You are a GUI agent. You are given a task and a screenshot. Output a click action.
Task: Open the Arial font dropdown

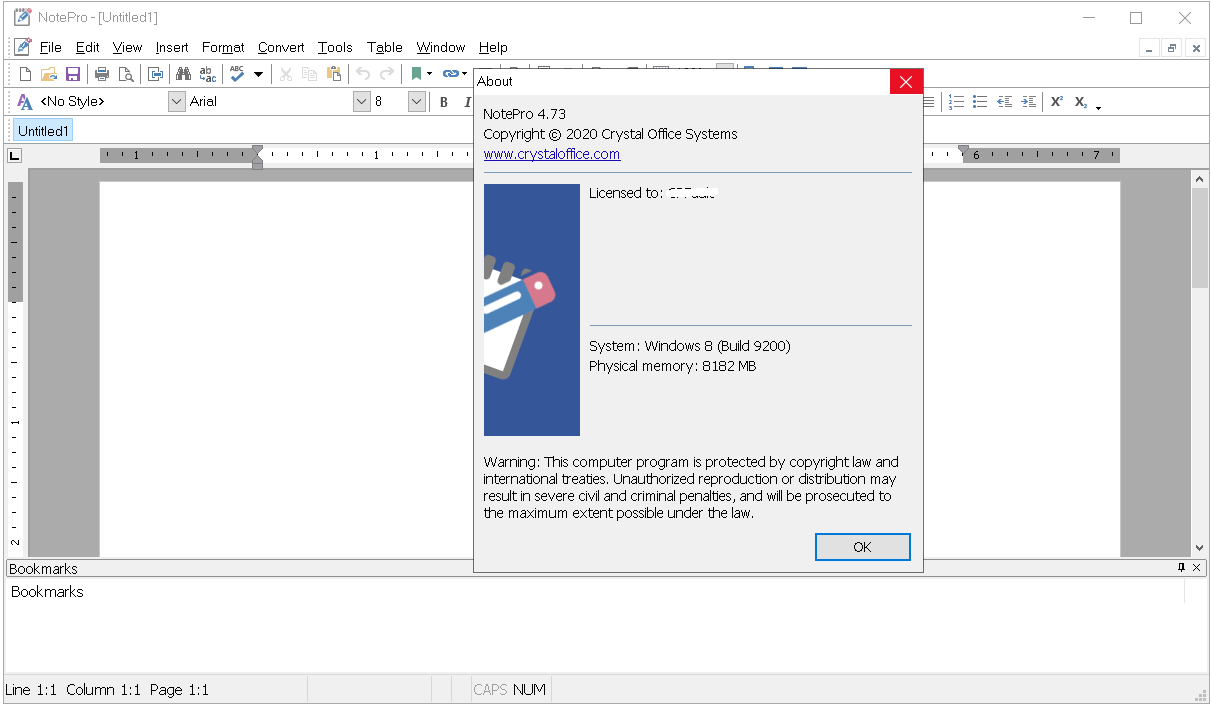tap(362, 101)
